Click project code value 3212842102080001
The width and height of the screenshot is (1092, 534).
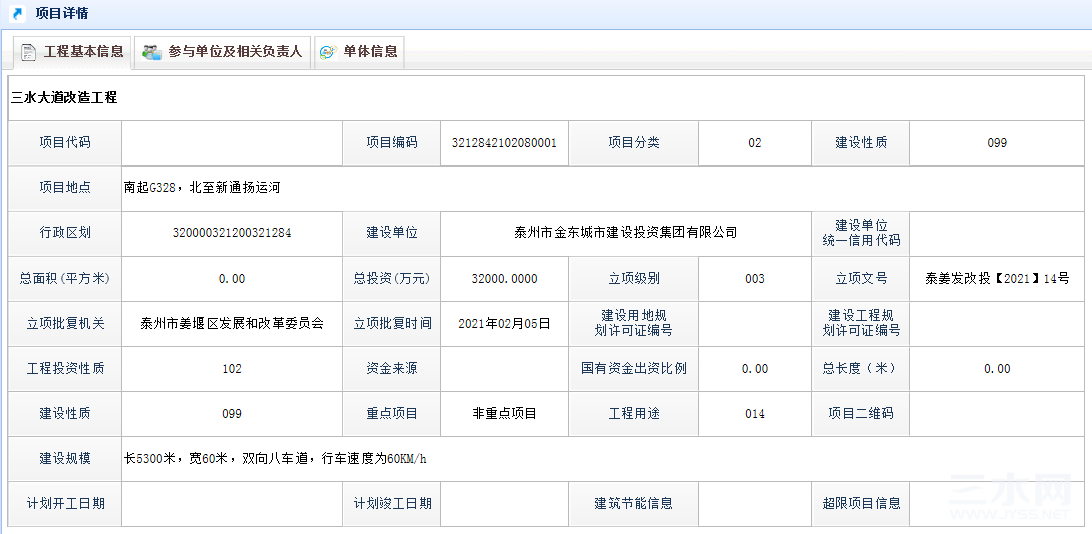pyautogui.click(x=504, y=143)
